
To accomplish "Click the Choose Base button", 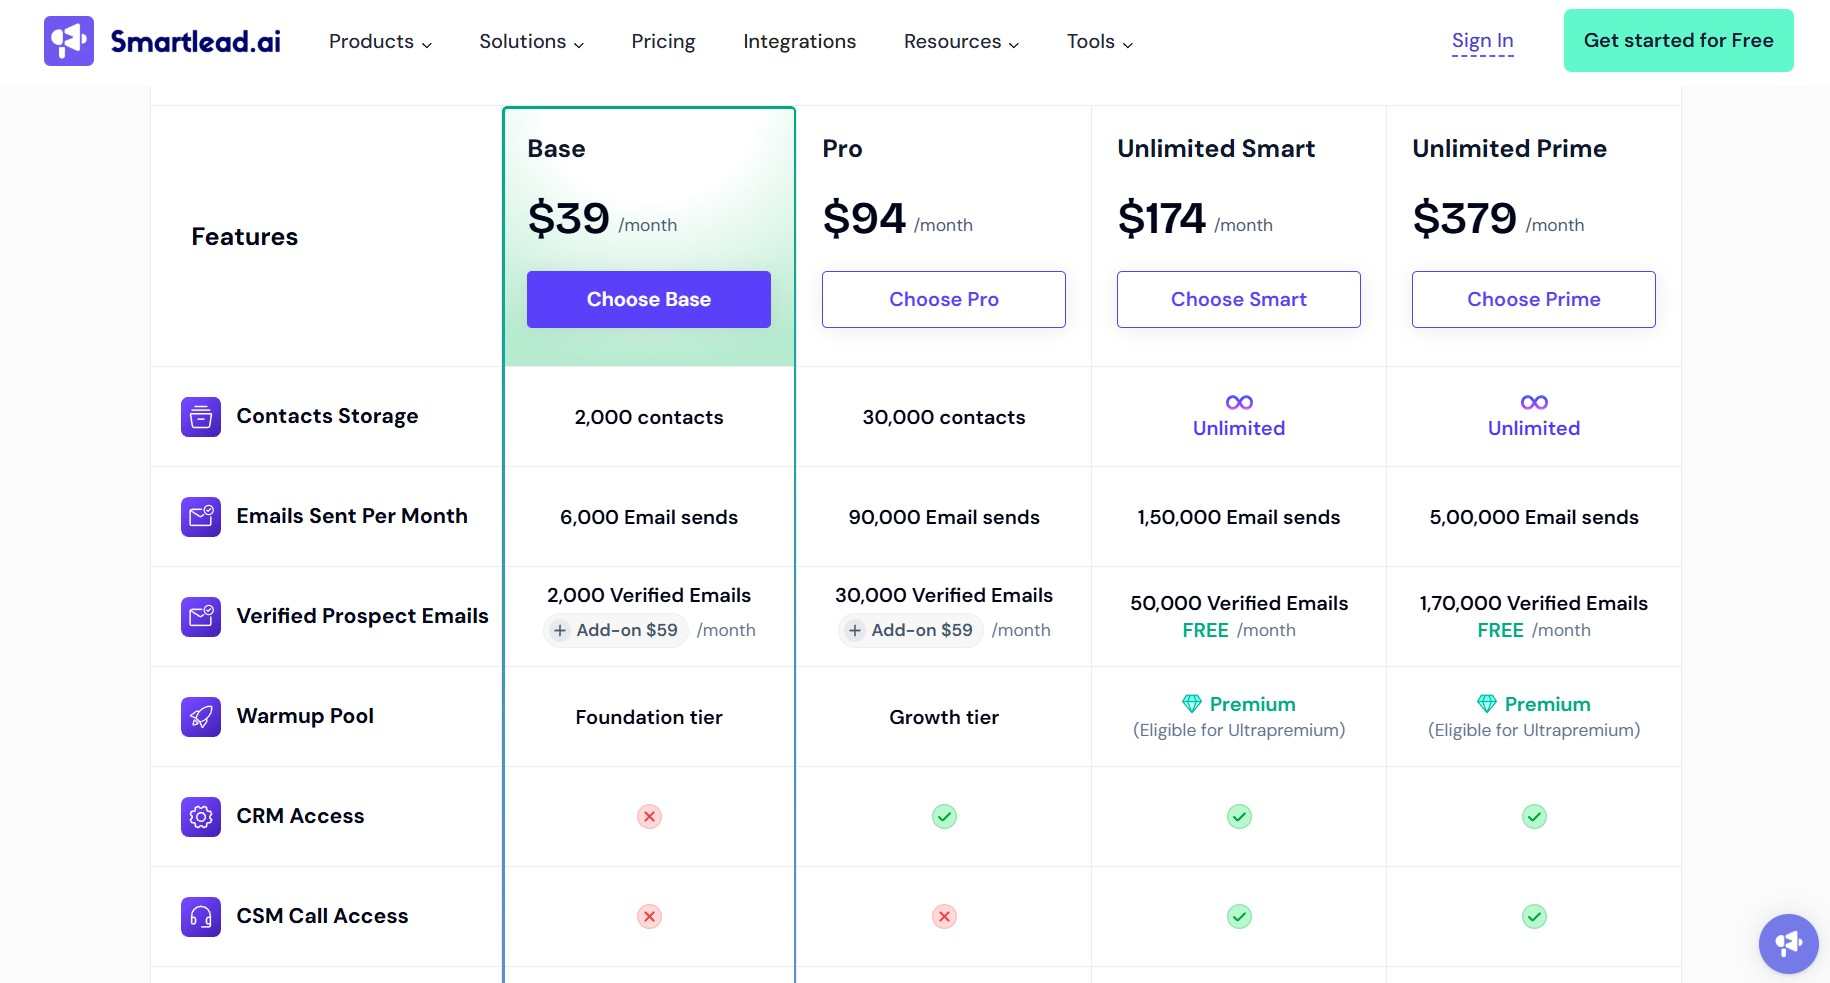I will point(648,299).
